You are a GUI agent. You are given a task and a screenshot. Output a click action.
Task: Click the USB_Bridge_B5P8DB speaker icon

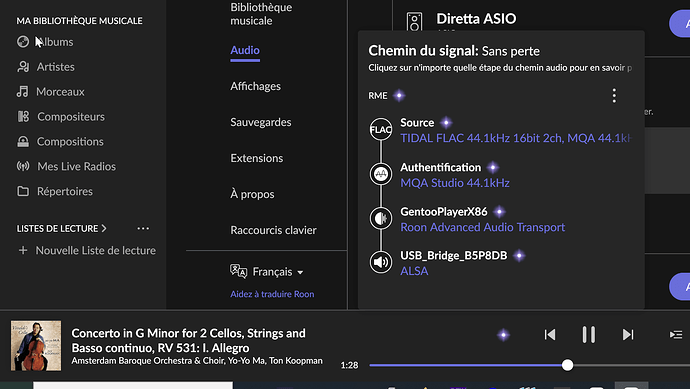[x=381, y=262]
